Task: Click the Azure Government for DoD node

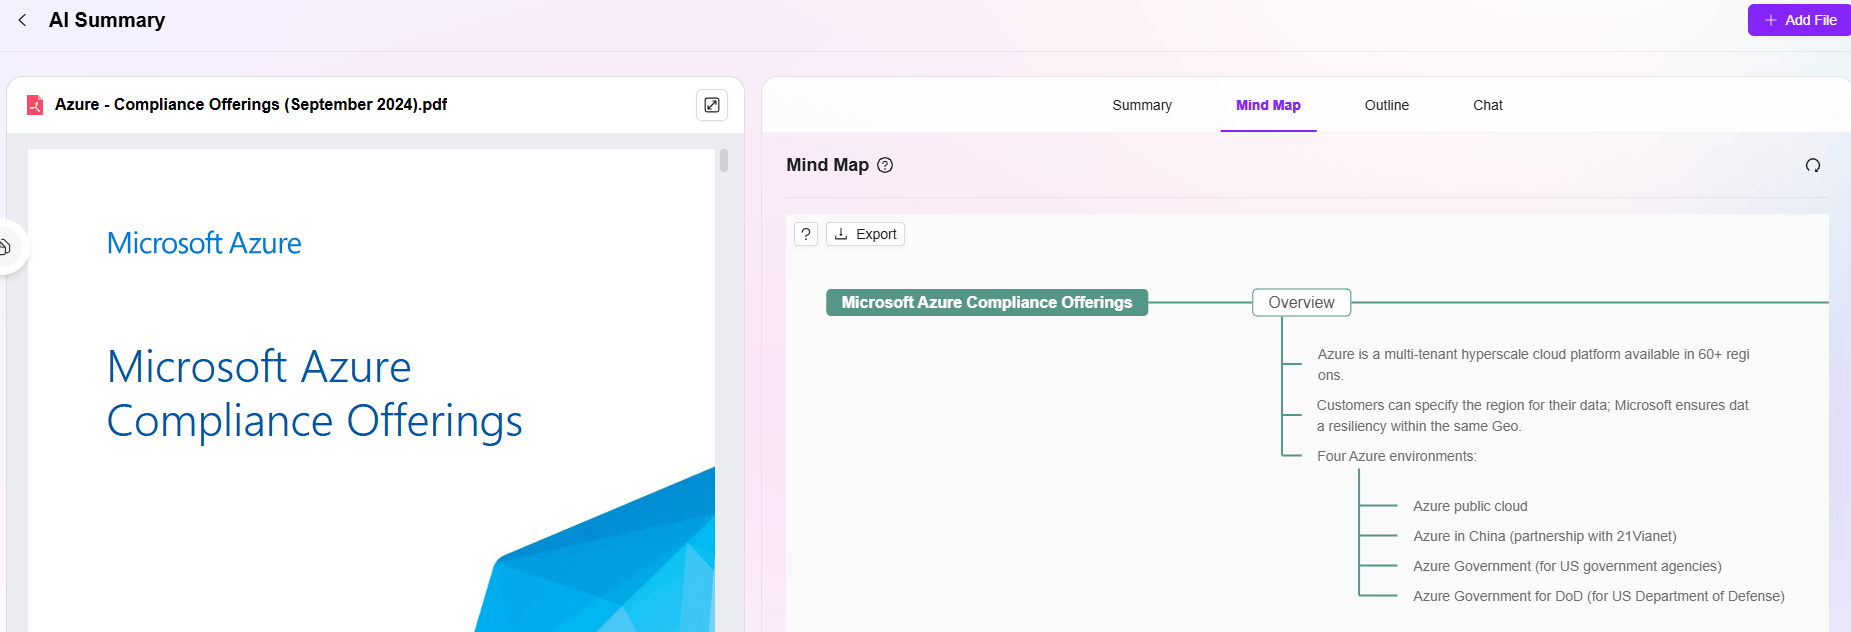Action: (1598, 596)
